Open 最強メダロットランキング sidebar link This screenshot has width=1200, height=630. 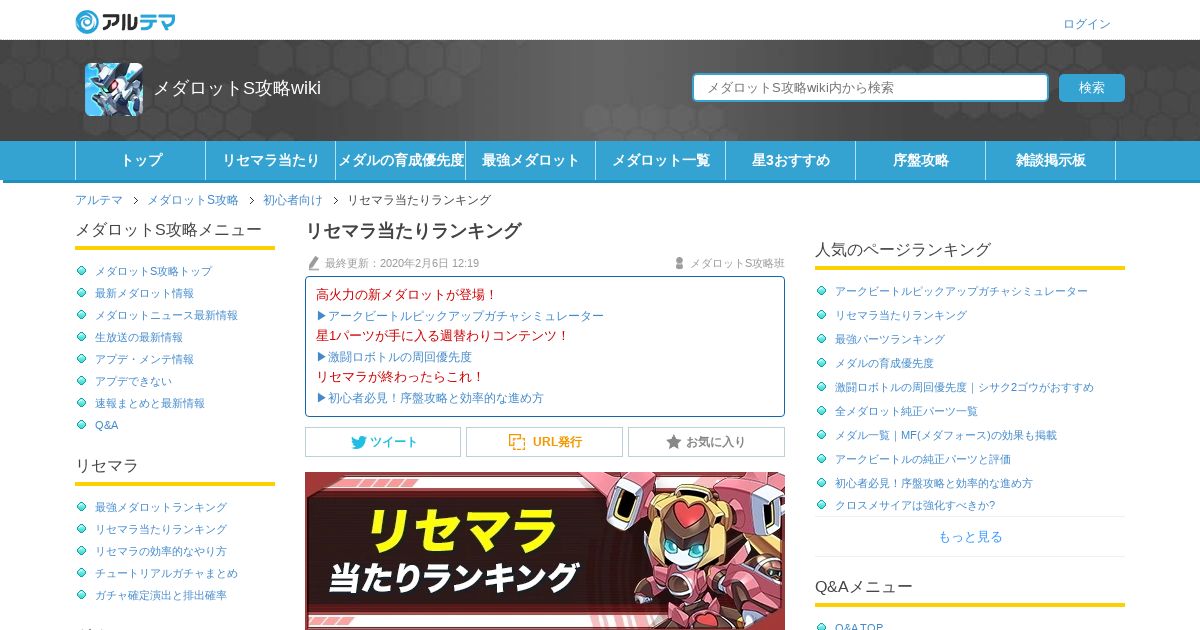[161, 507]
